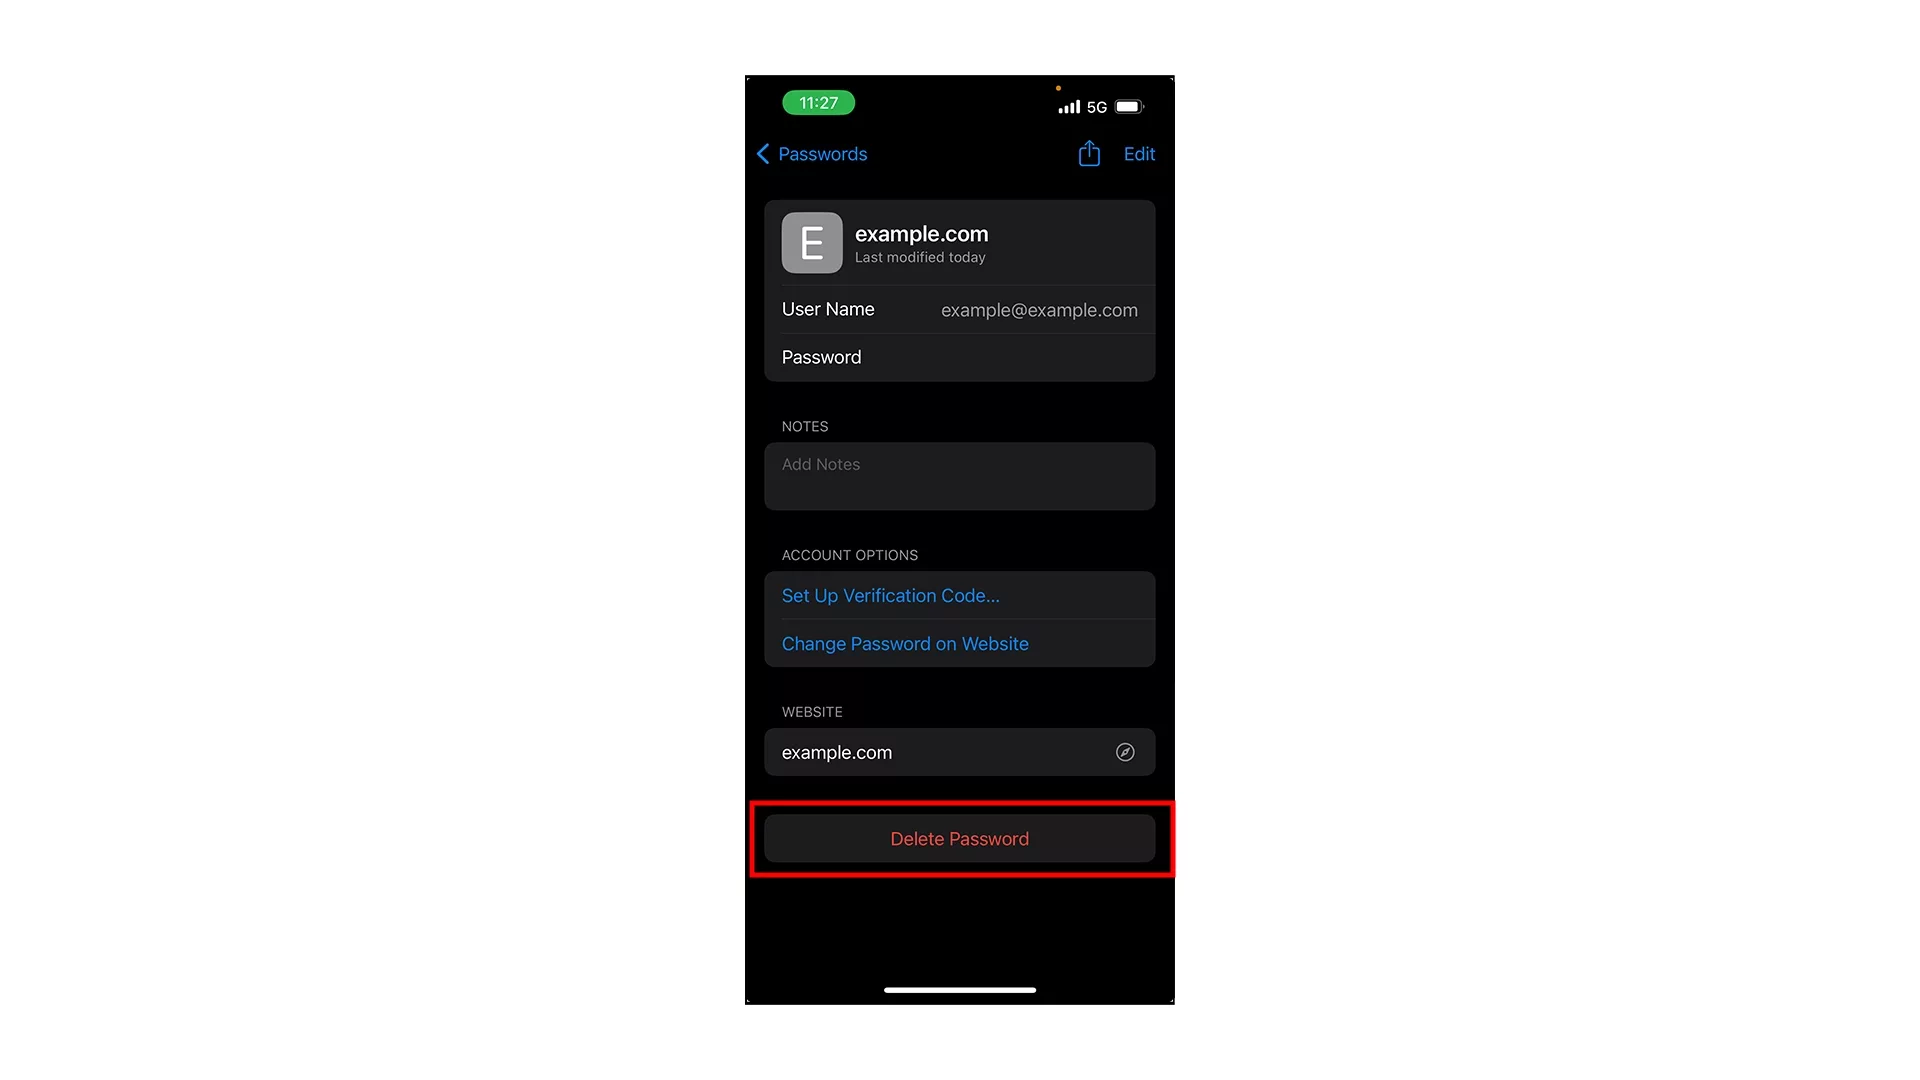This screenshot has height=1080, width=1920.
Task: Tap Edit button in top right corner
Action: point(1137,154)
